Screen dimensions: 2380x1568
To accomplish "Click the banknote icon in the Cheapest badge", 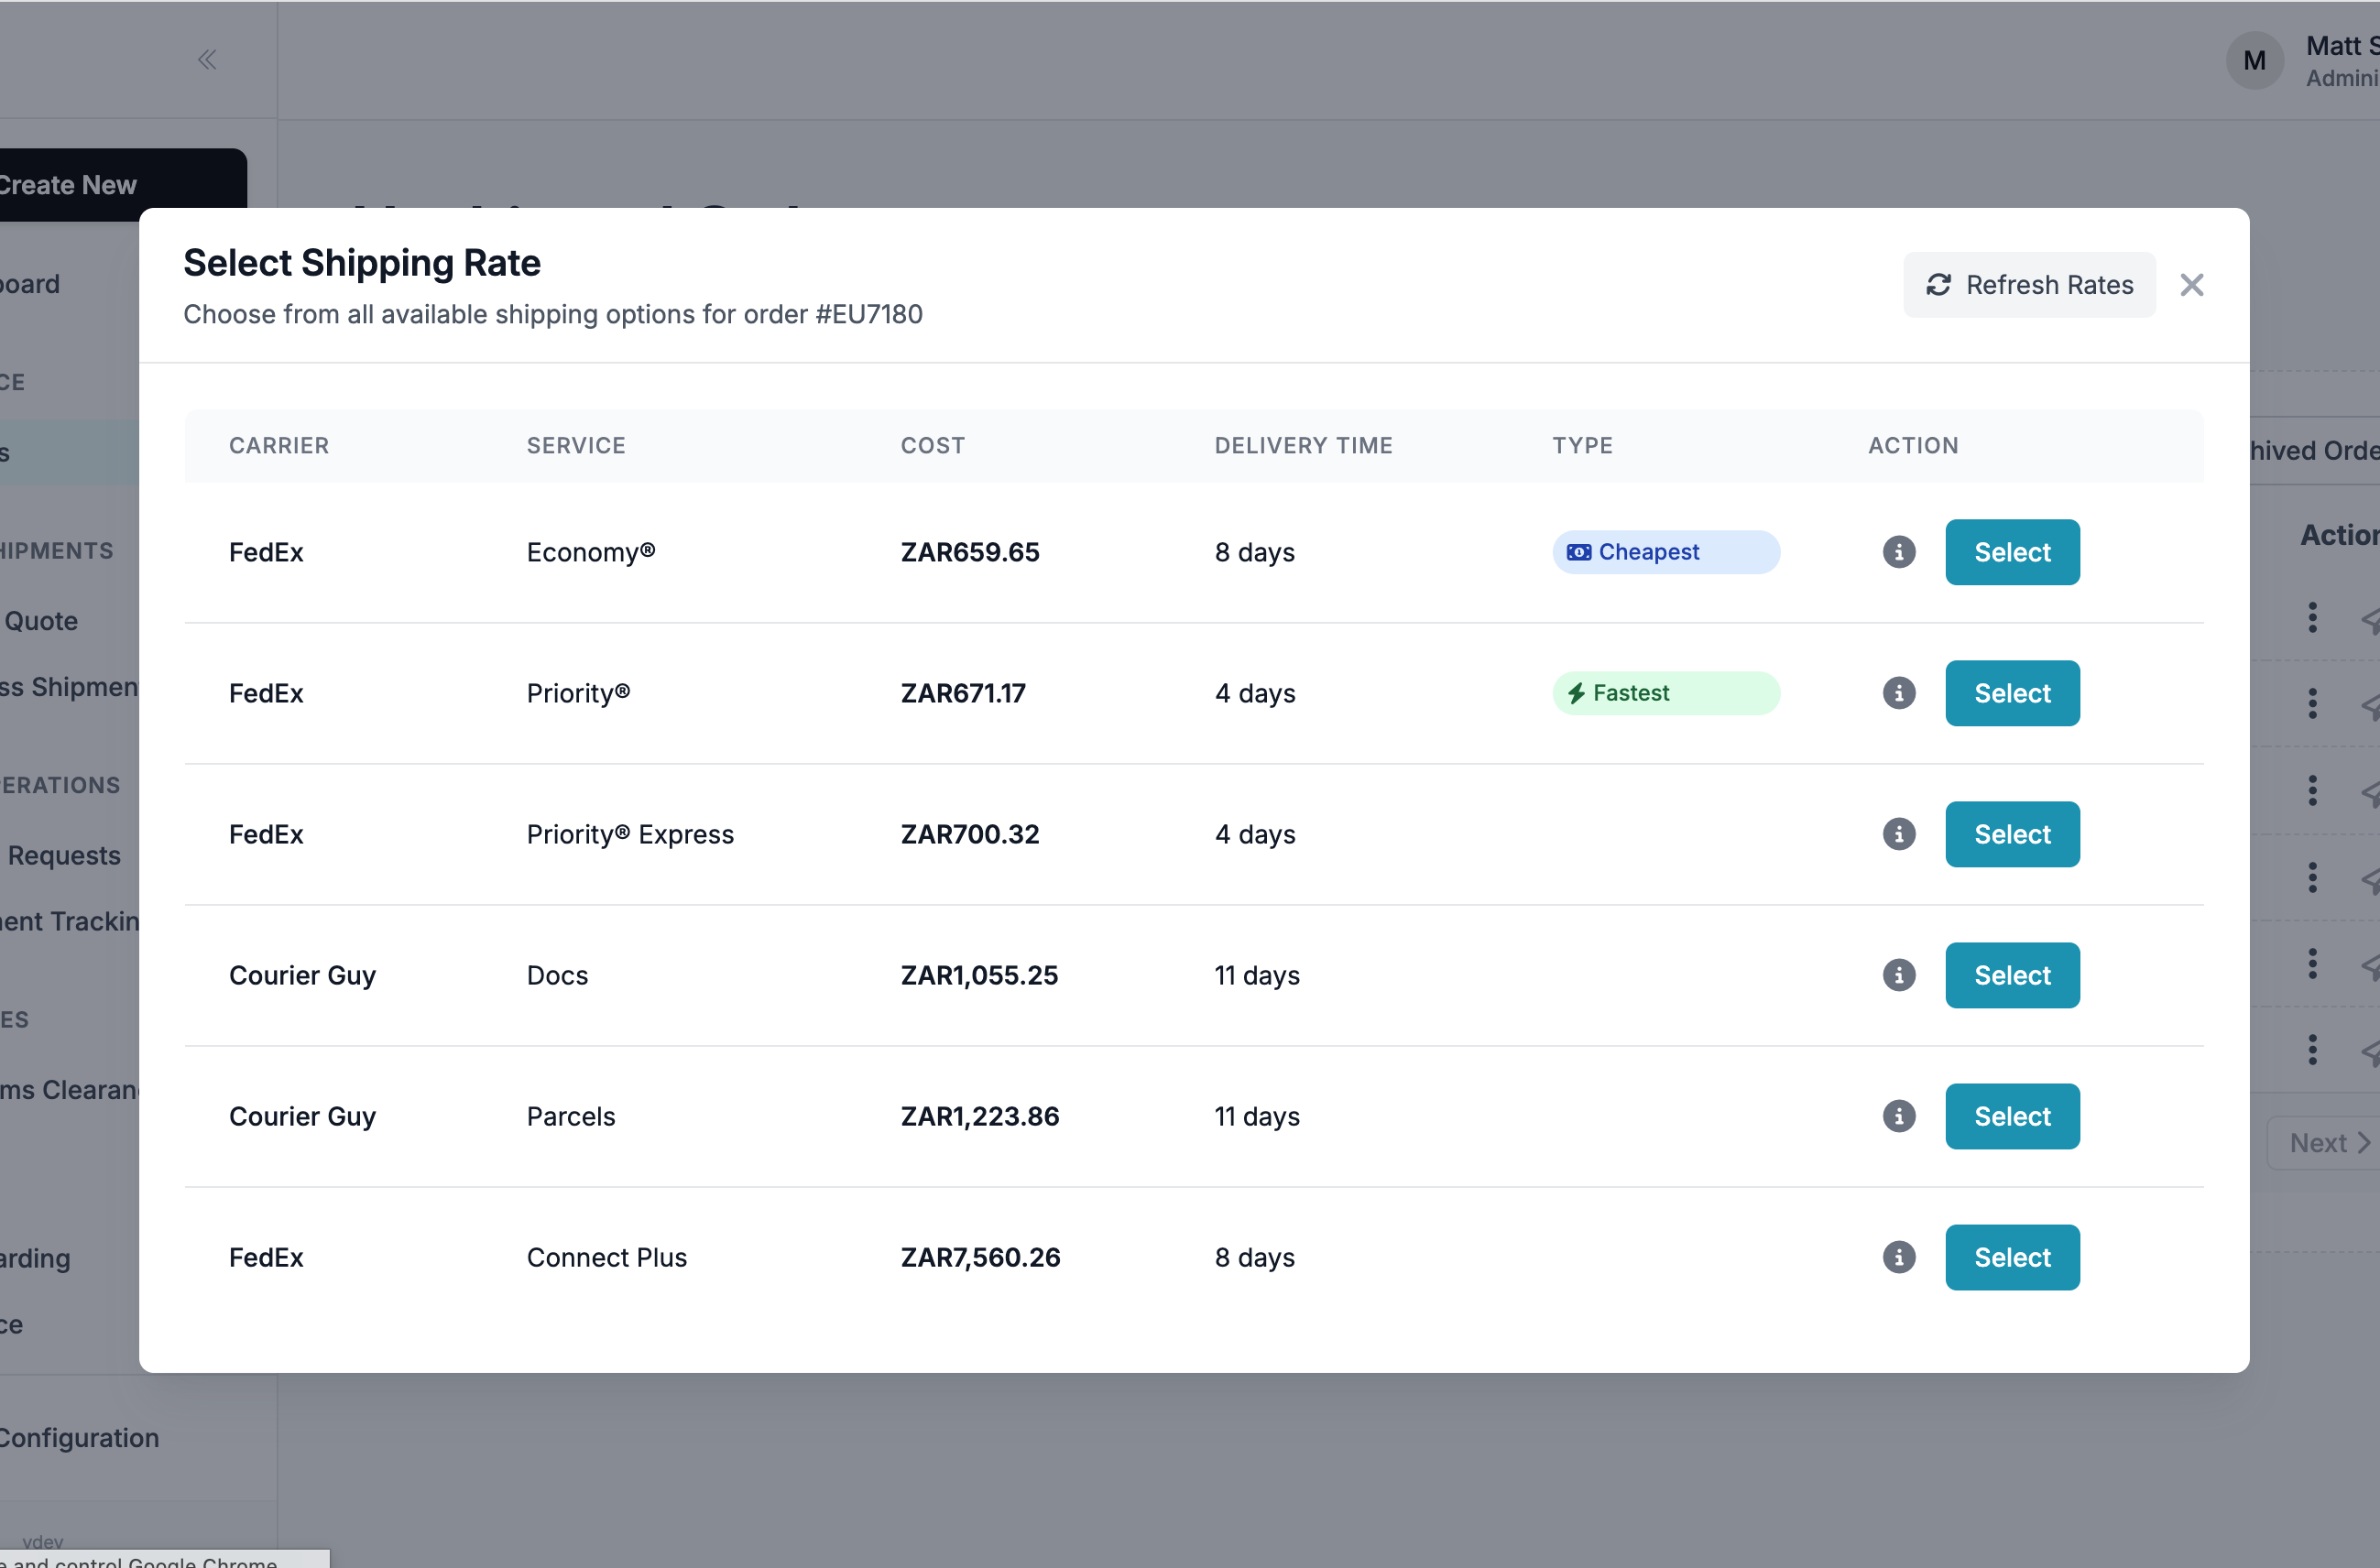I will [1578, 552].
